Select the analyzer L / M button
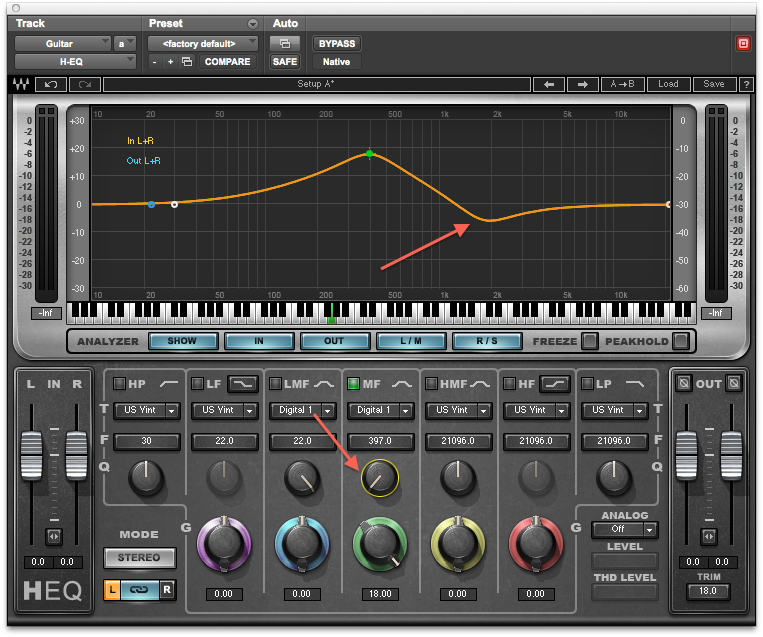763x637 pixels. [x=411, y=341]
